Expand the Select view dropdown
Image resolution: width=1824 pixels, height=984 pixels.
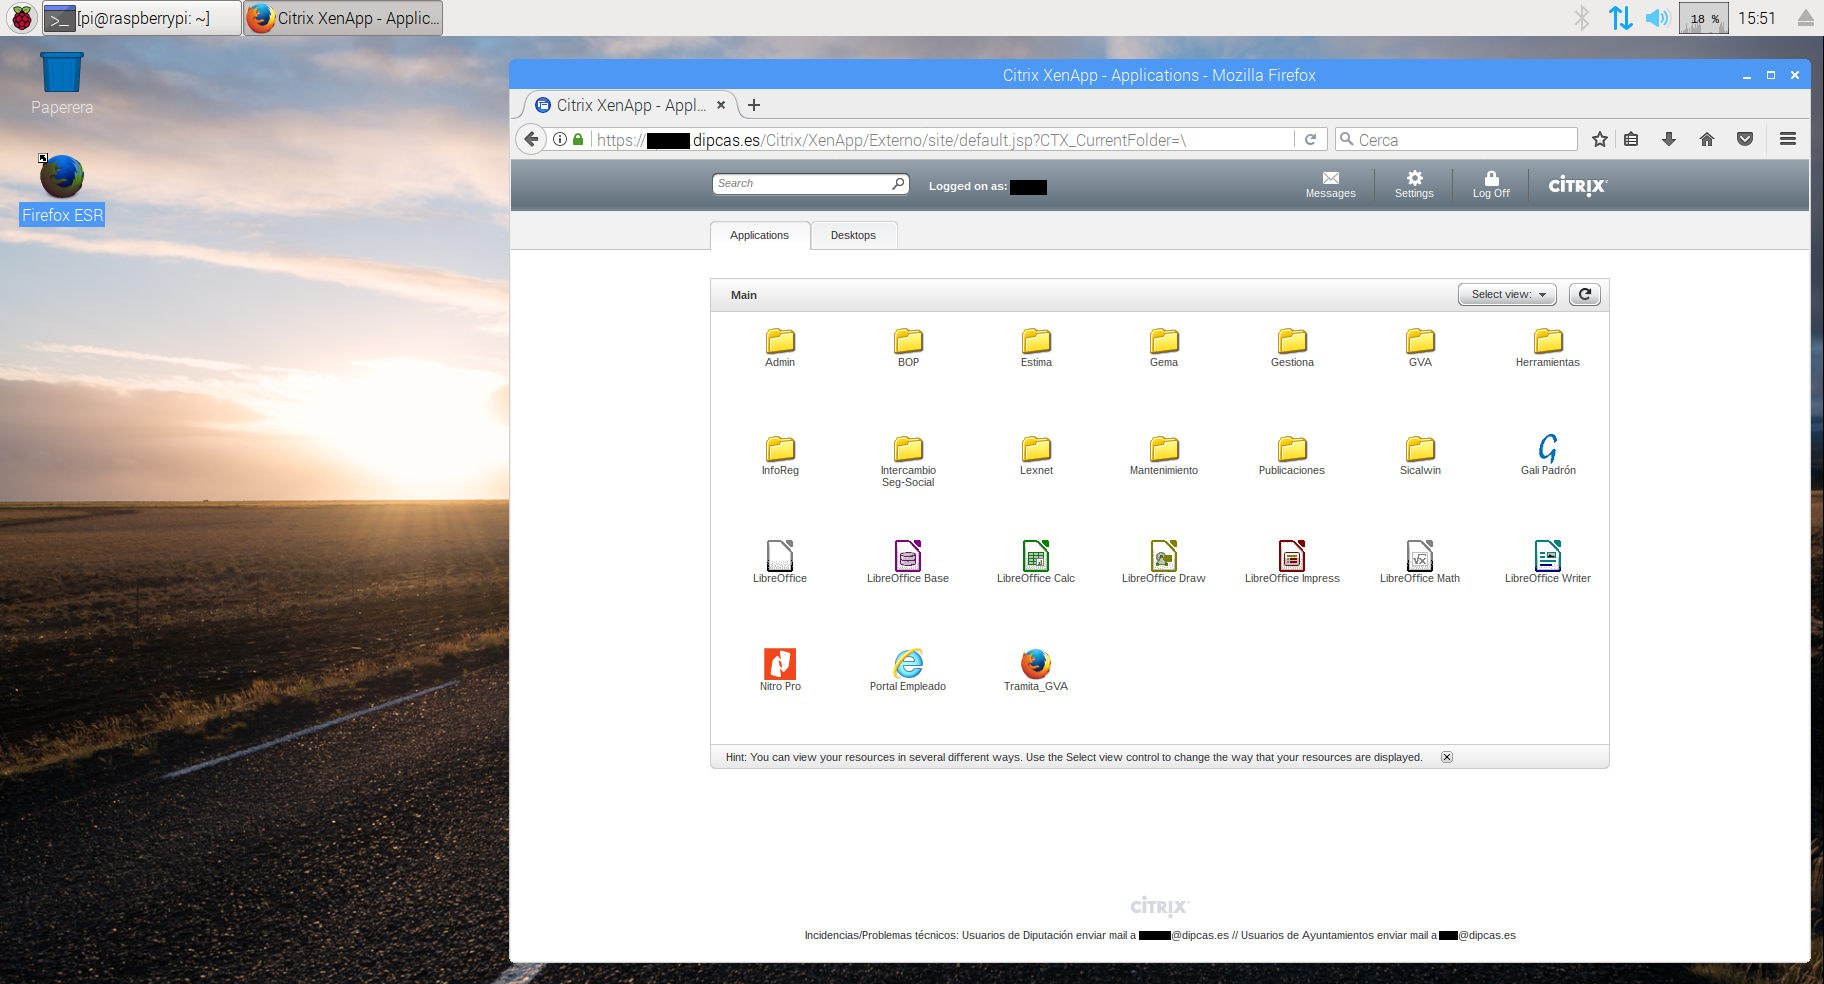pos(1507,294)
